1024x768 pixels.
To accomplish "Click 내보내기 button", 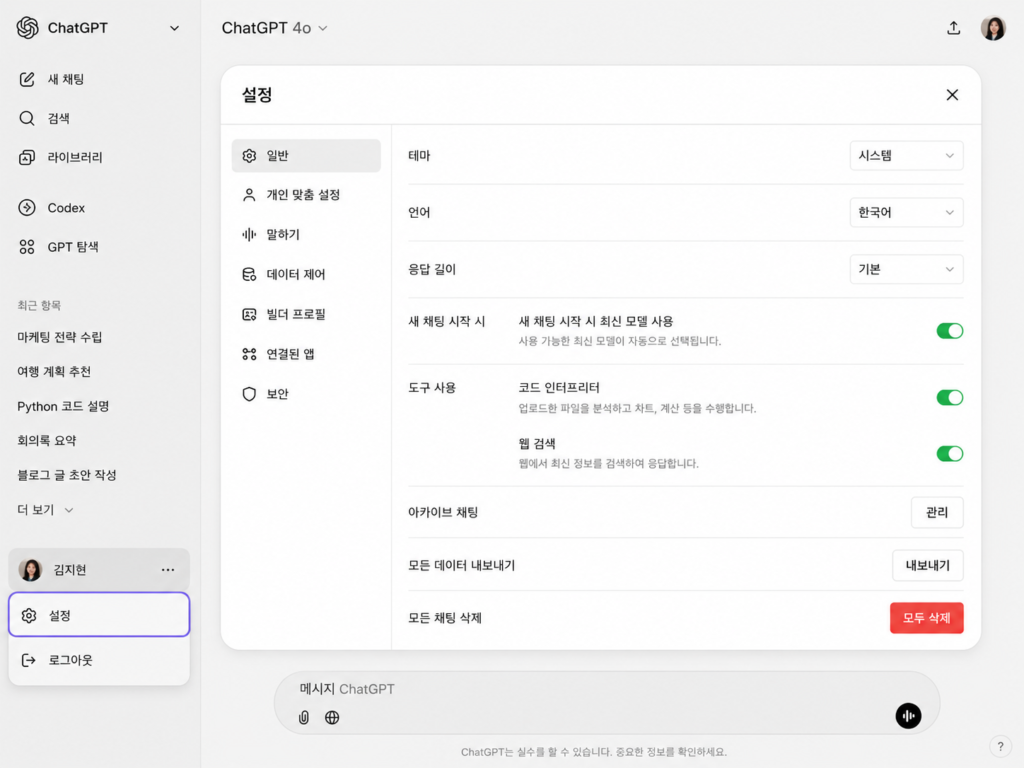I will [x=927, y=566].
